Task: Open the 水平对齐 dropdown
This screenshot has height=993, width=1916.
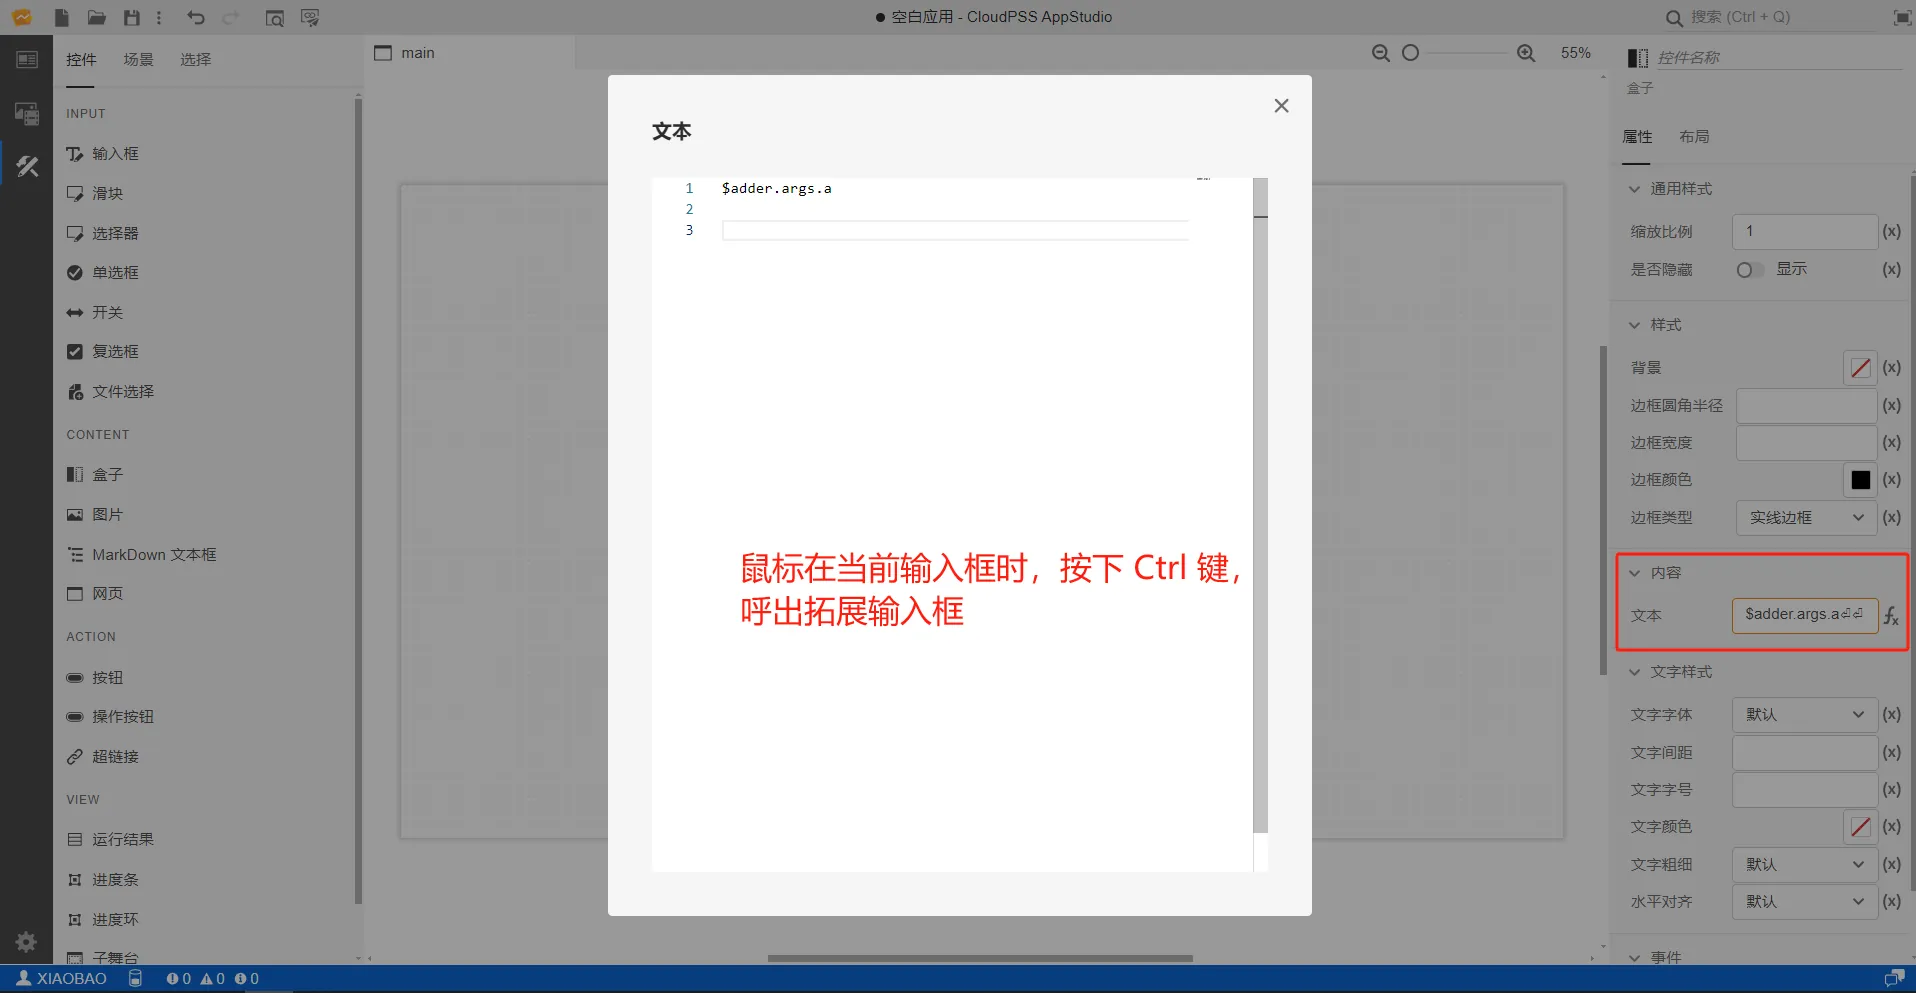Action: [x=1806, y=902]
